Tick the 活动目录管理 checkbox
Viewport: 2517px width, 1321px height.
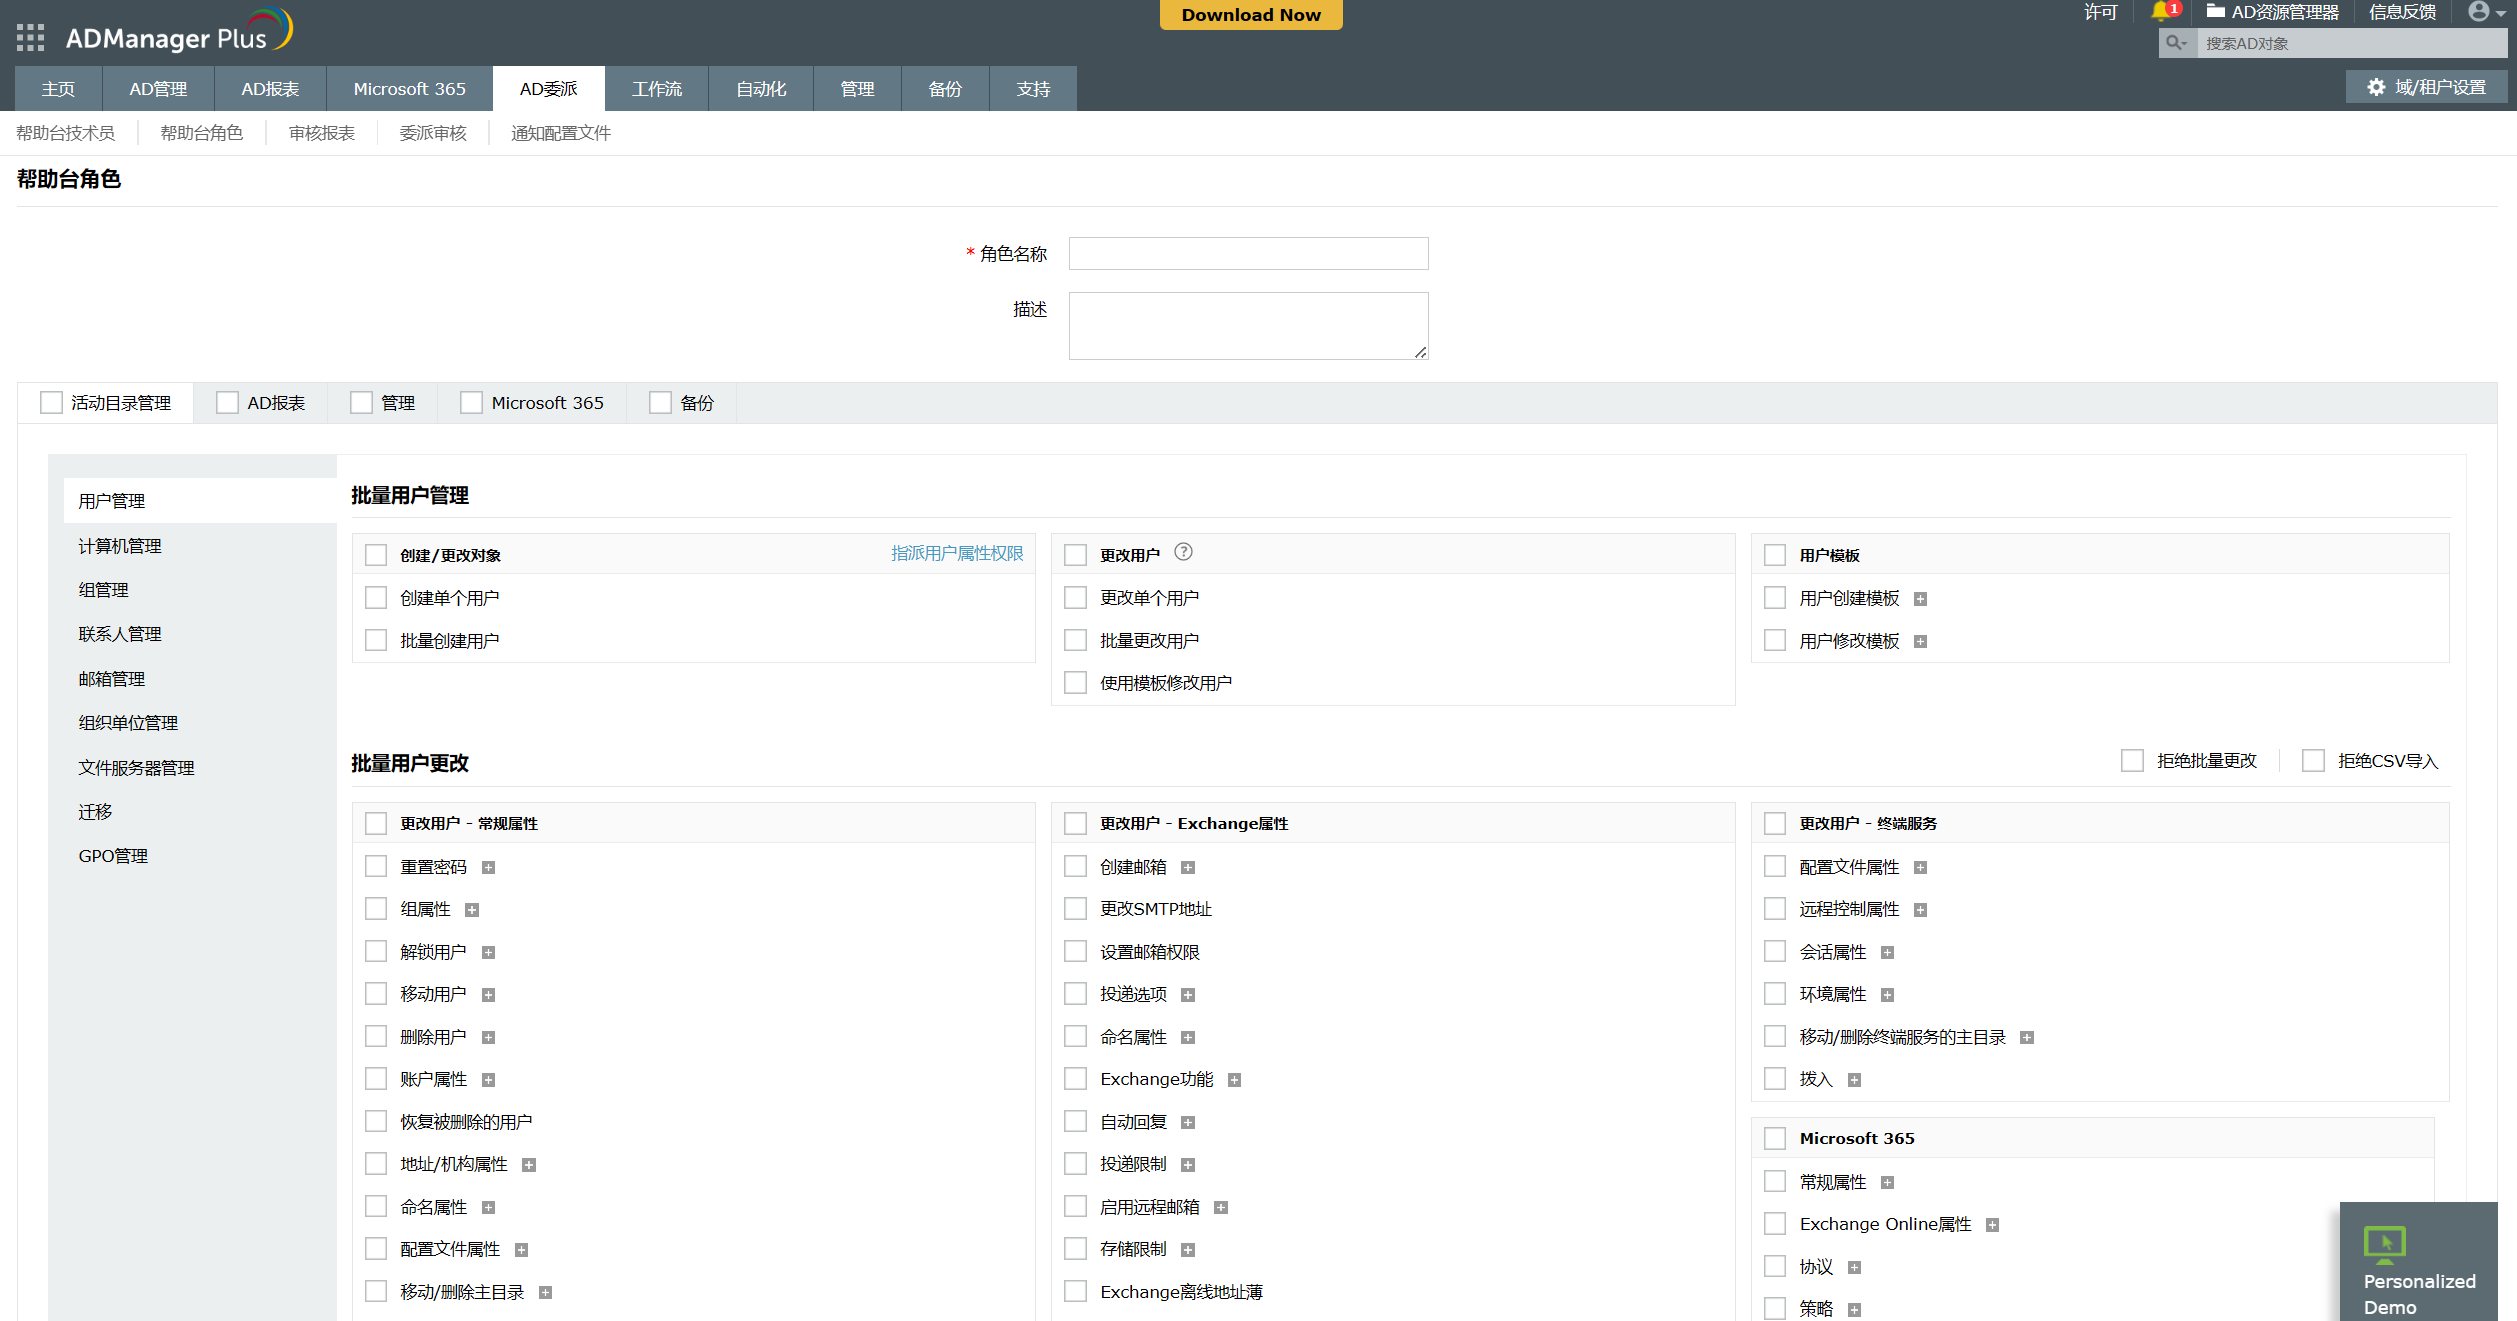click(51, 403)
